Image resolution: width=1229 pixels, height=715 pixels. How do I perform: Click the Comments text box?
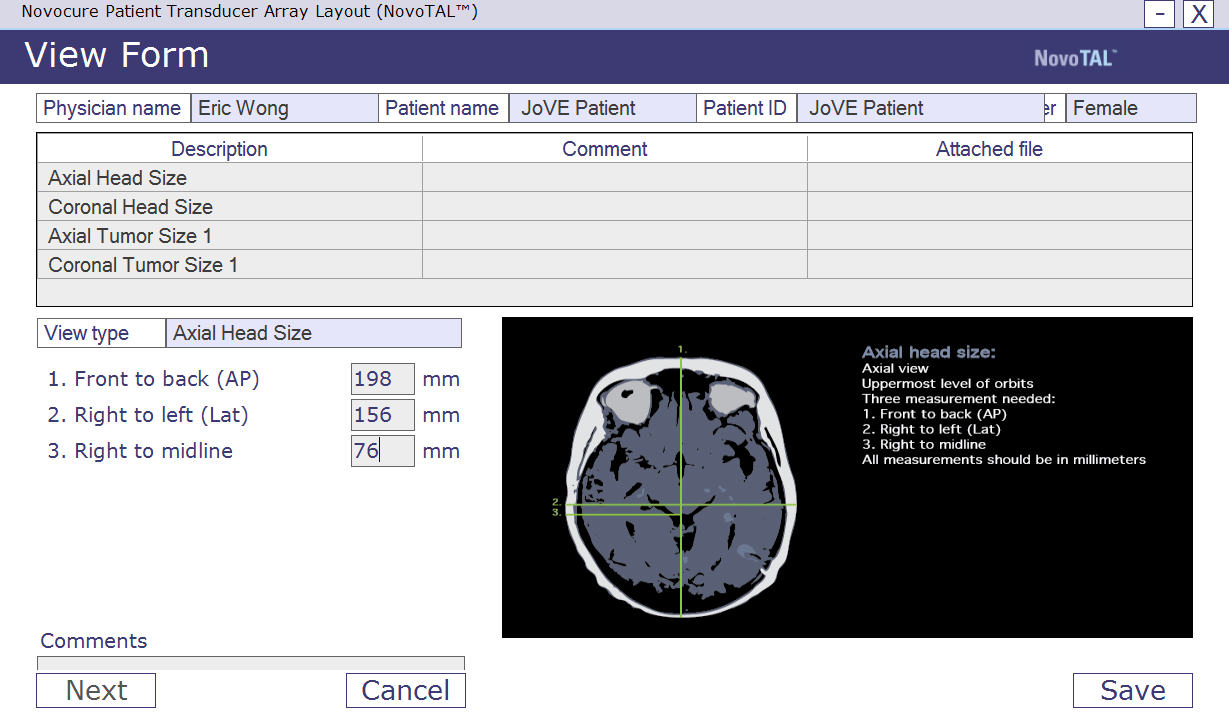tap(250, 662)
